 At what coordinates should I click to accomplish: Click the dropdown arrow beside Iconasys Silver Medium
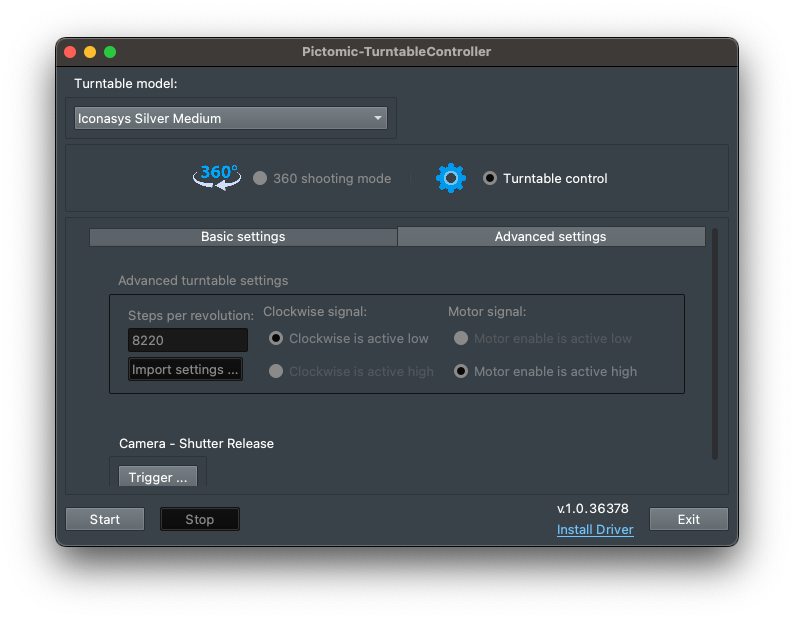(x=378, y=118)
